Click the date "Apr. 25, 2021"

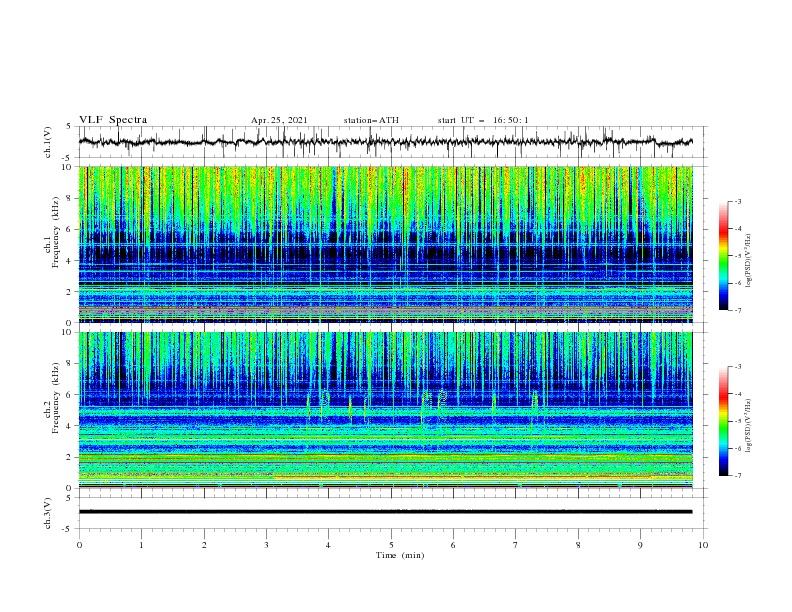279,120
